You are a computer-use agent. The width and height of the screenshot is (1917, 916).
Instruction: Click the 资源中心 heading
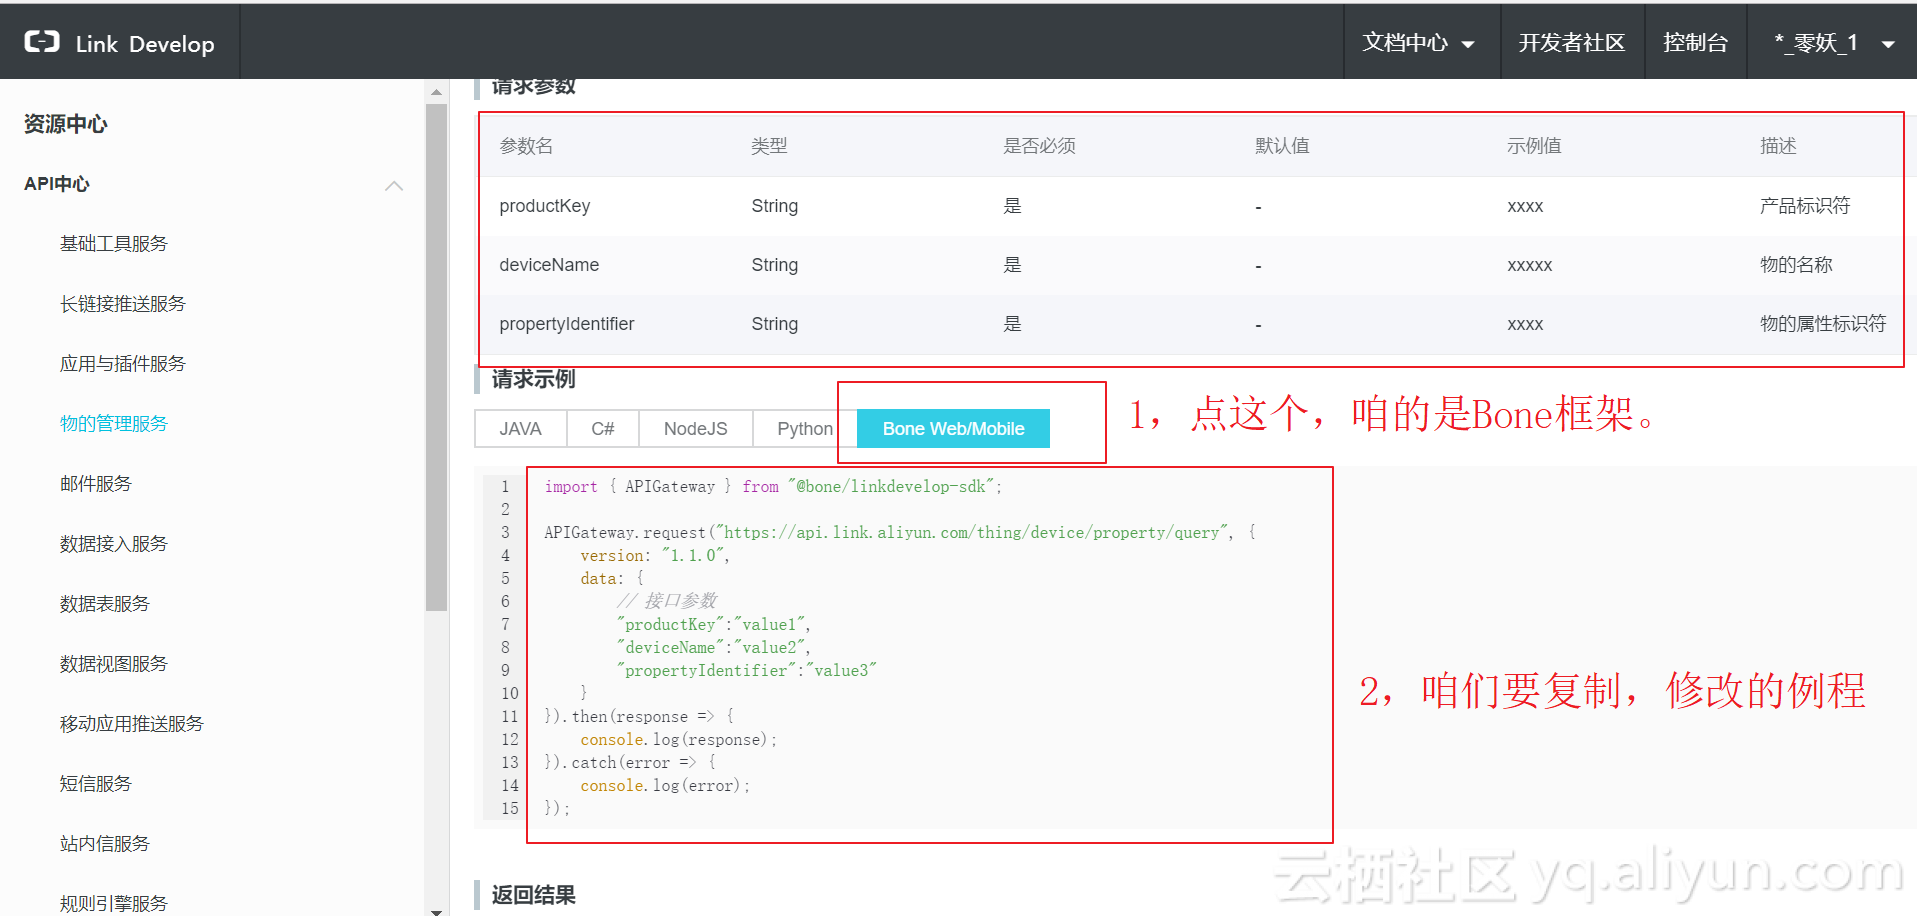tap(66, 124)
